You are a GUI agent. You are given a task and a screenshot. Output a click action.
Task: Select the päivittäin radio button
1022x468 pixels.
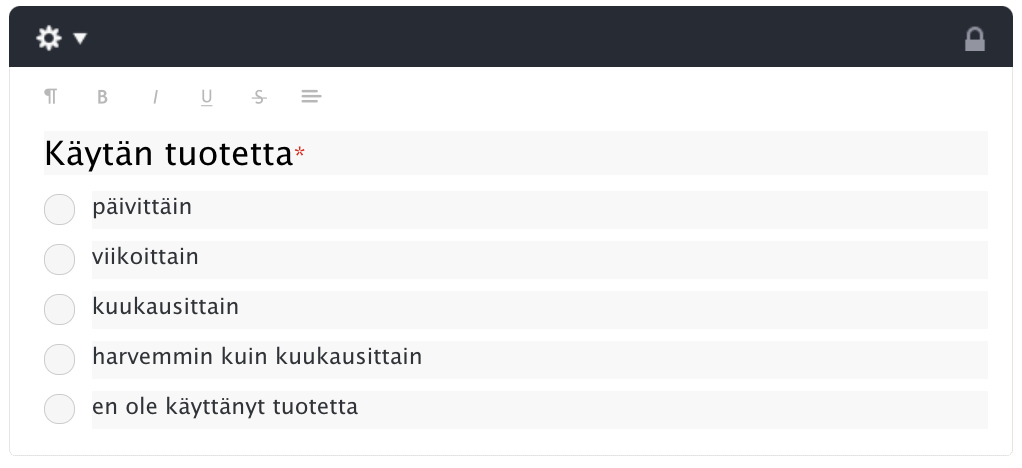[59, 209]
